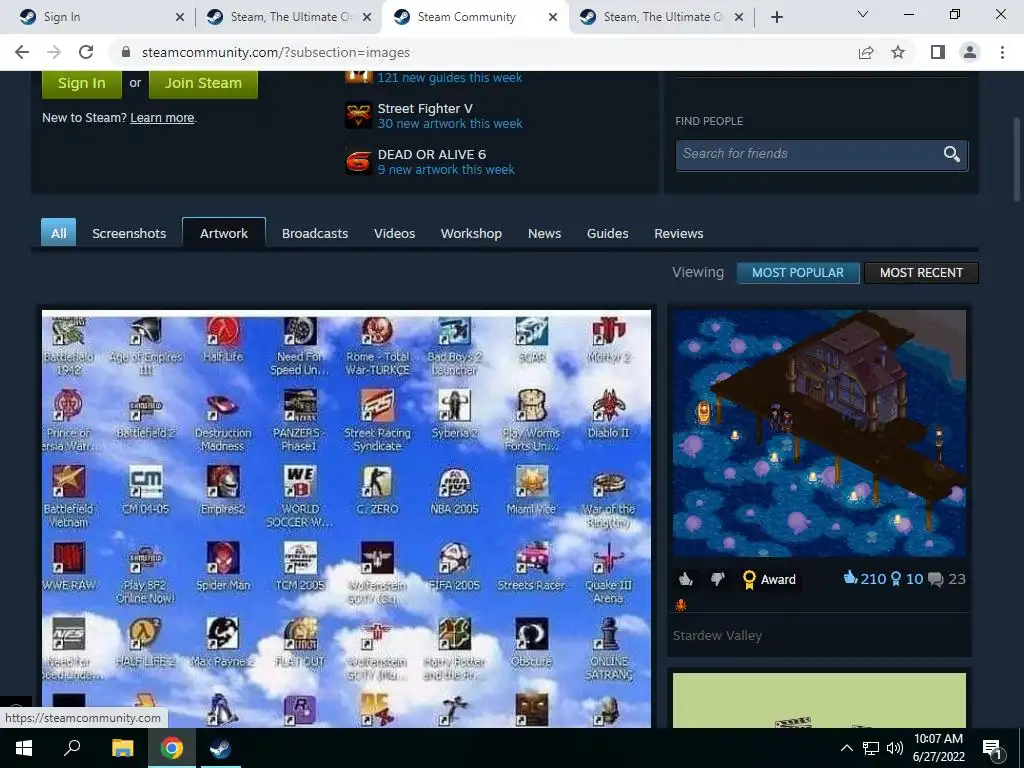Screen dimensions: 1024x768
Task: Open a new browser tab
Action: tap(776, 17)
